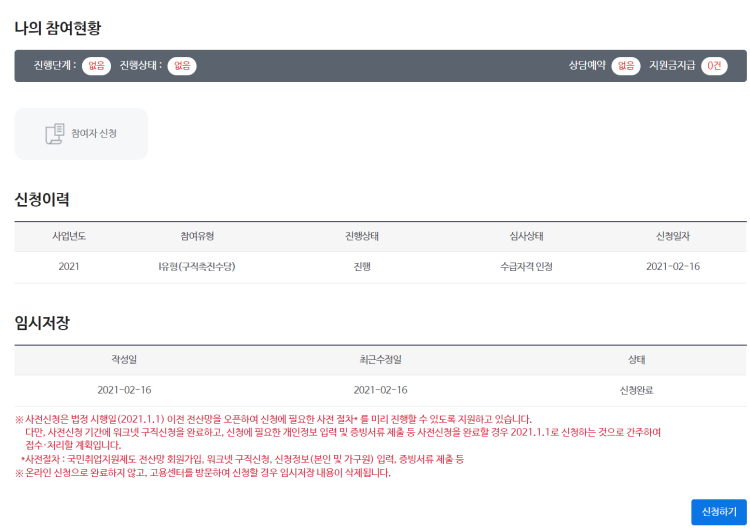Click the 심사상태 column header
Screen dimensions: 750x532
[526, 236]
